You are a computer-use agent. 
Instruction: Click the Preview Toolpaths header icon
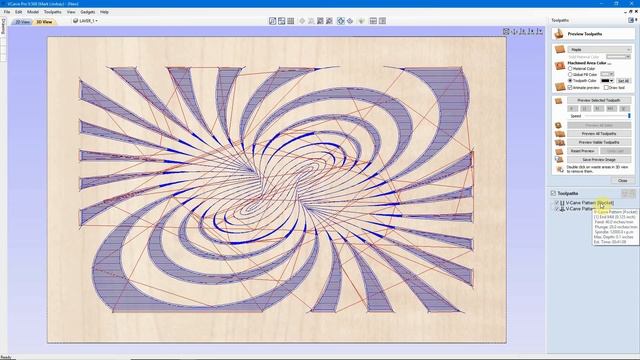pos(559,33)
